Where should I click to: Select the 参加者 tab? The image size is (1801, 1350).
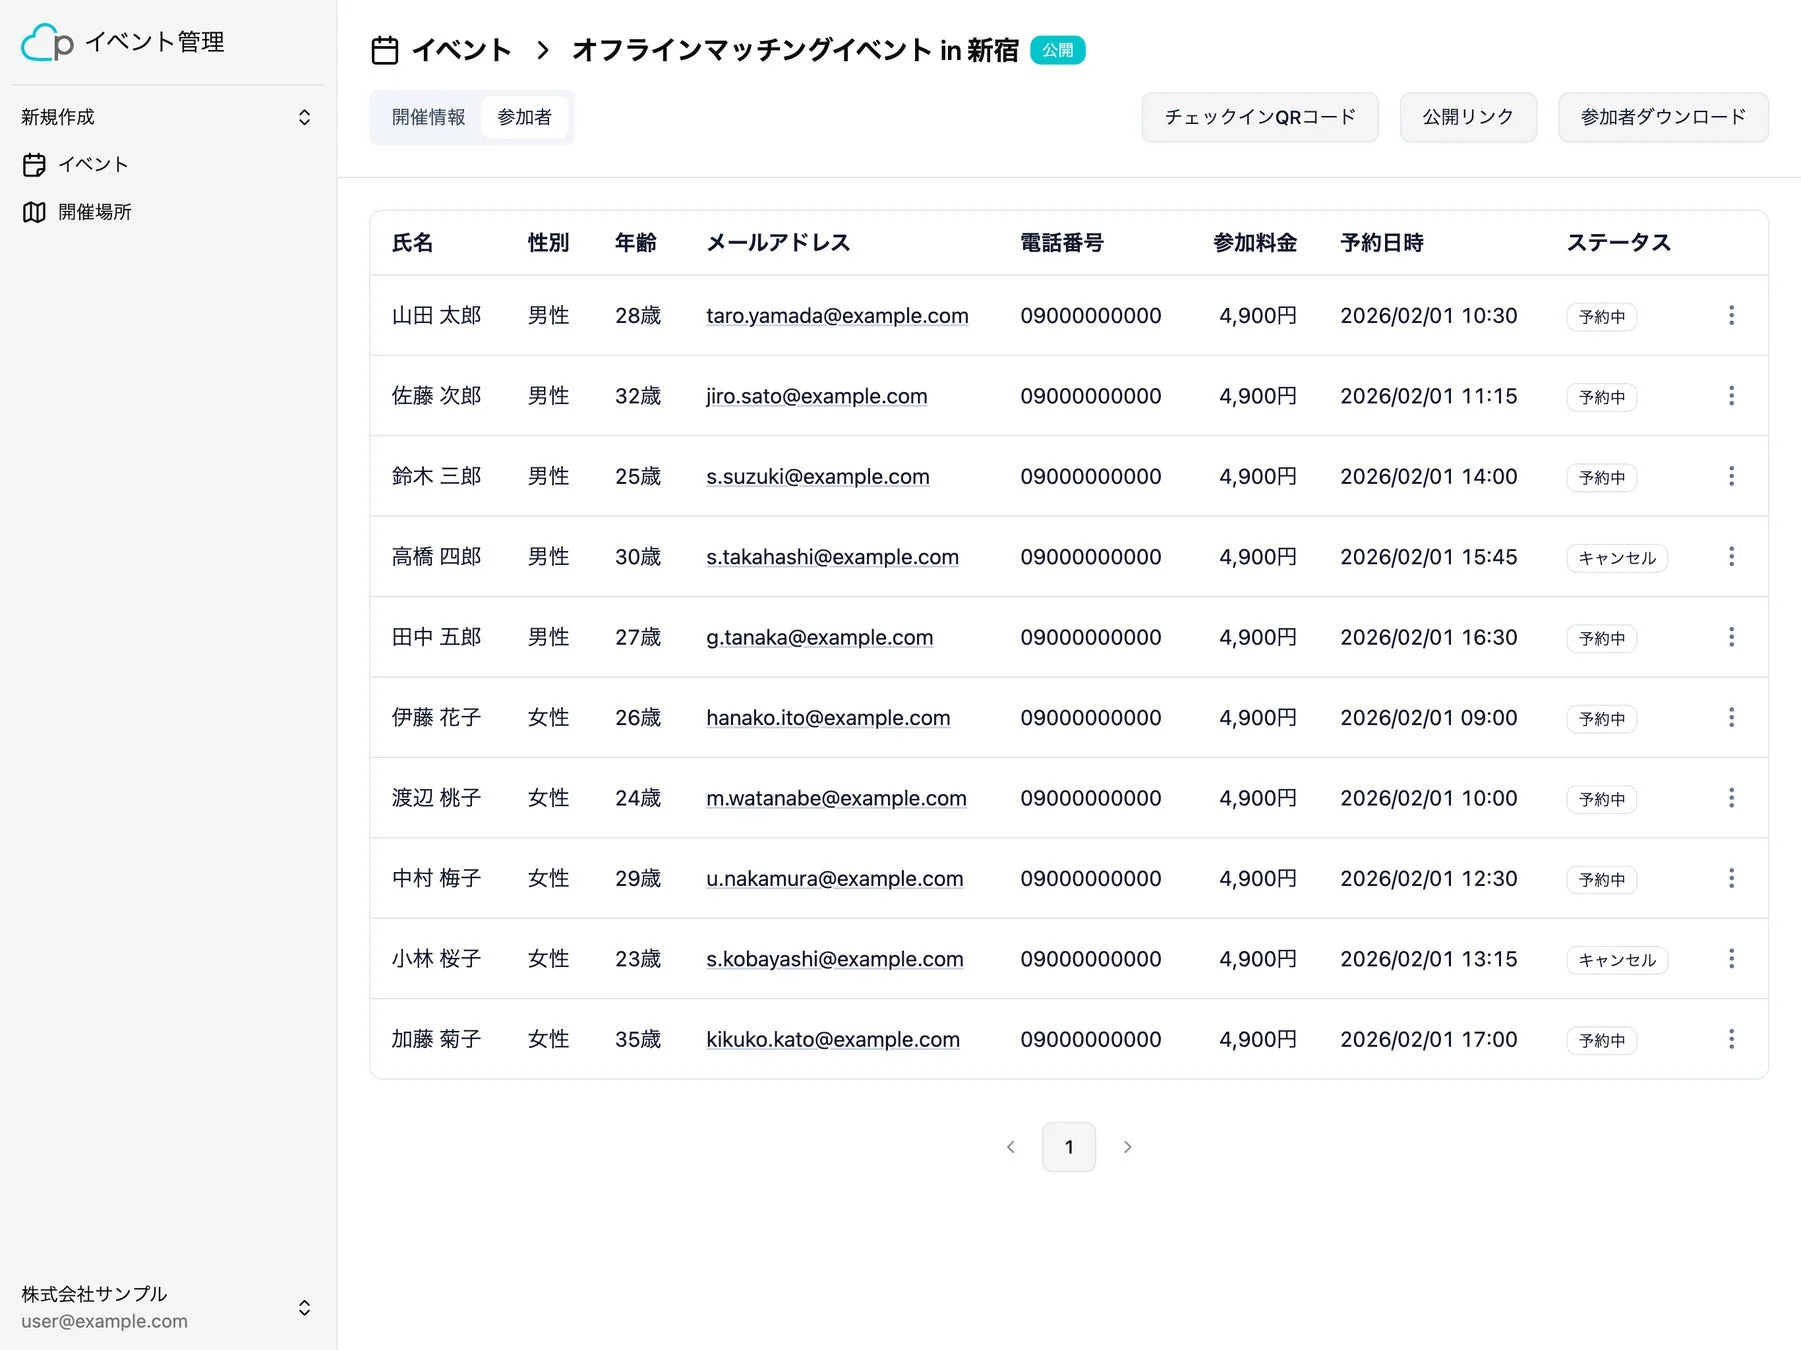pyautogui.click(x=525, y=117)
